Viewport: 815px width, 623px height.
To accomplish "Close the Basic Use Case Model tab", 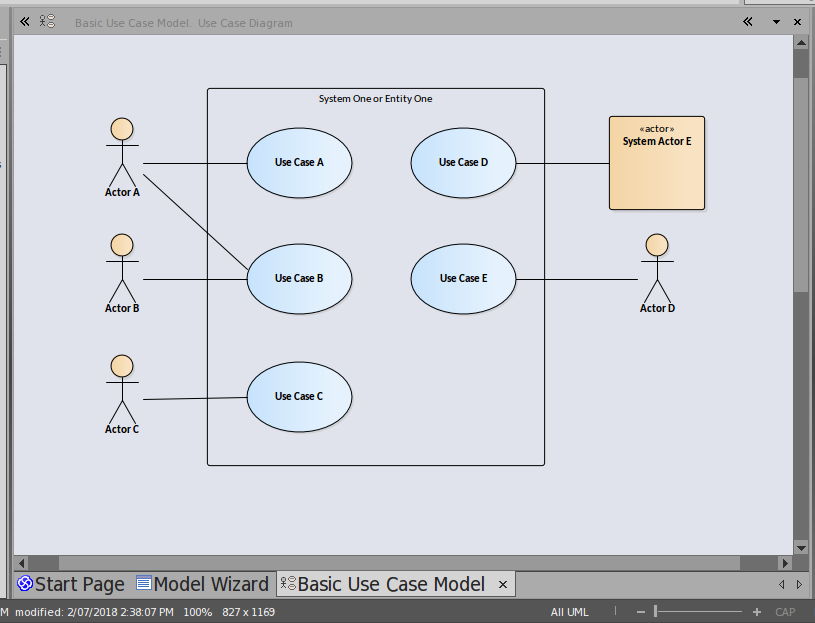I will pyautogui.click(x=502, y=584).
